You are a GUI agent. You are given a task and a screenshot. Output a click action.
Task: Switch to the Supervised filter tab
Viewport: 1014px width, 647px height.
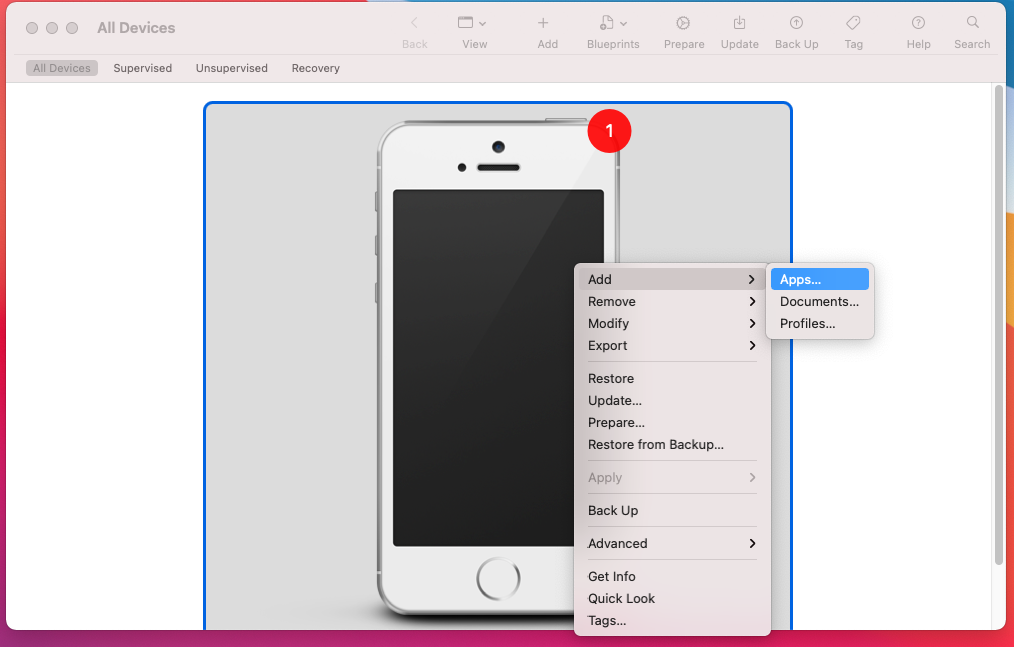[142, 68]
